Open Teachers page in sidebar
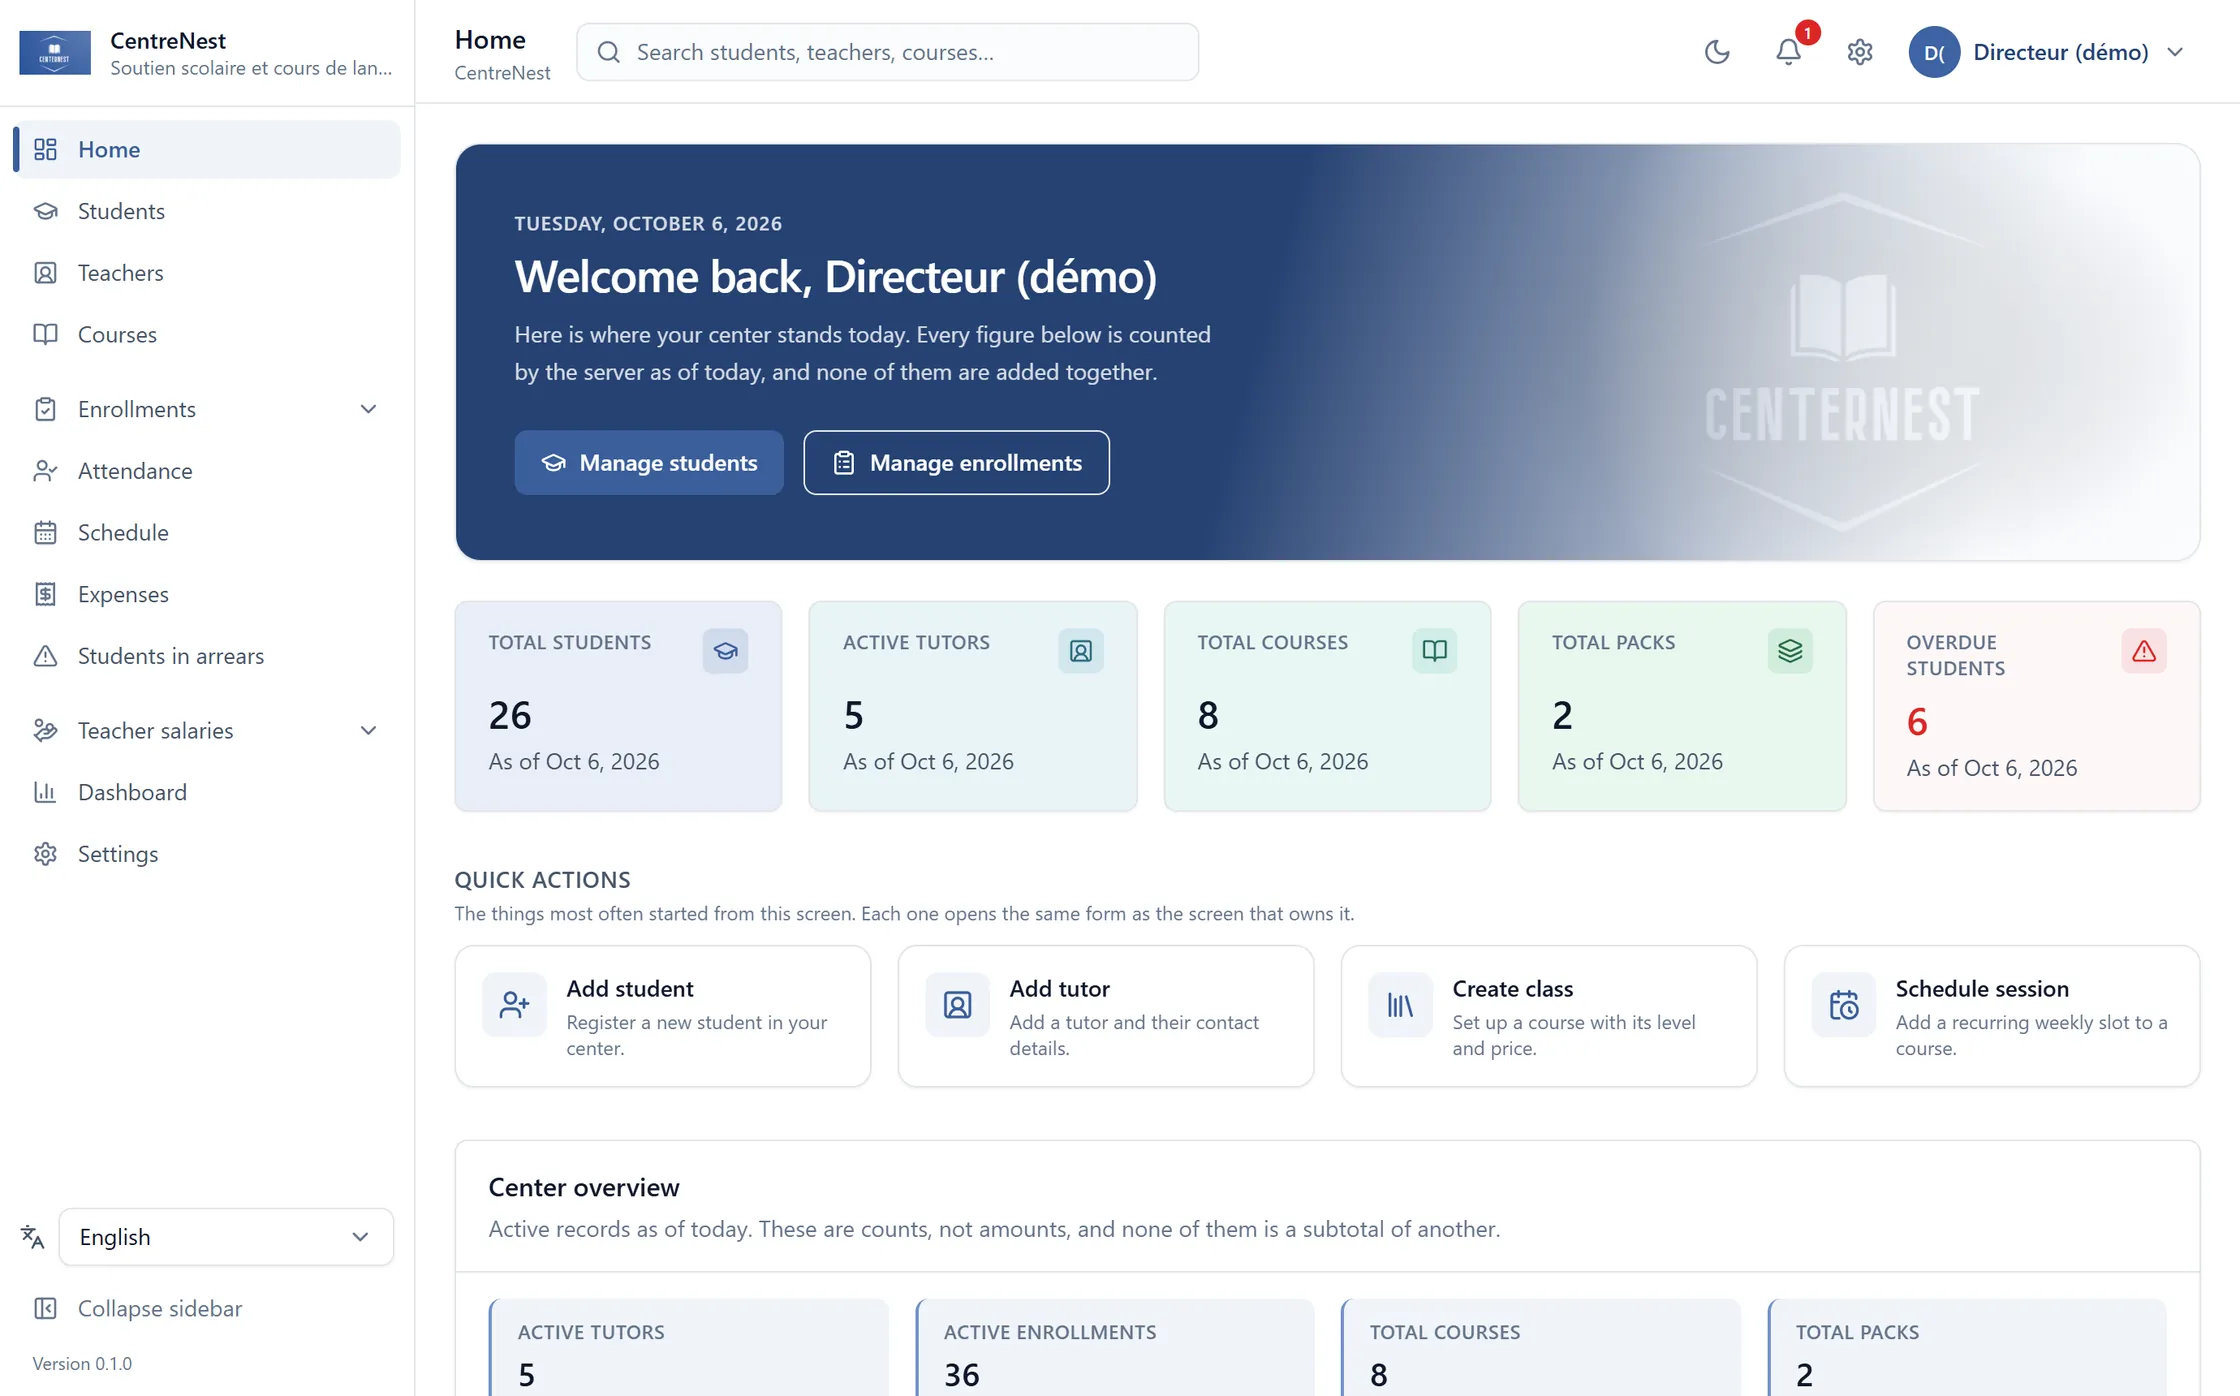The height and width of the screenshot is (1396, 2240). [207, 273]
